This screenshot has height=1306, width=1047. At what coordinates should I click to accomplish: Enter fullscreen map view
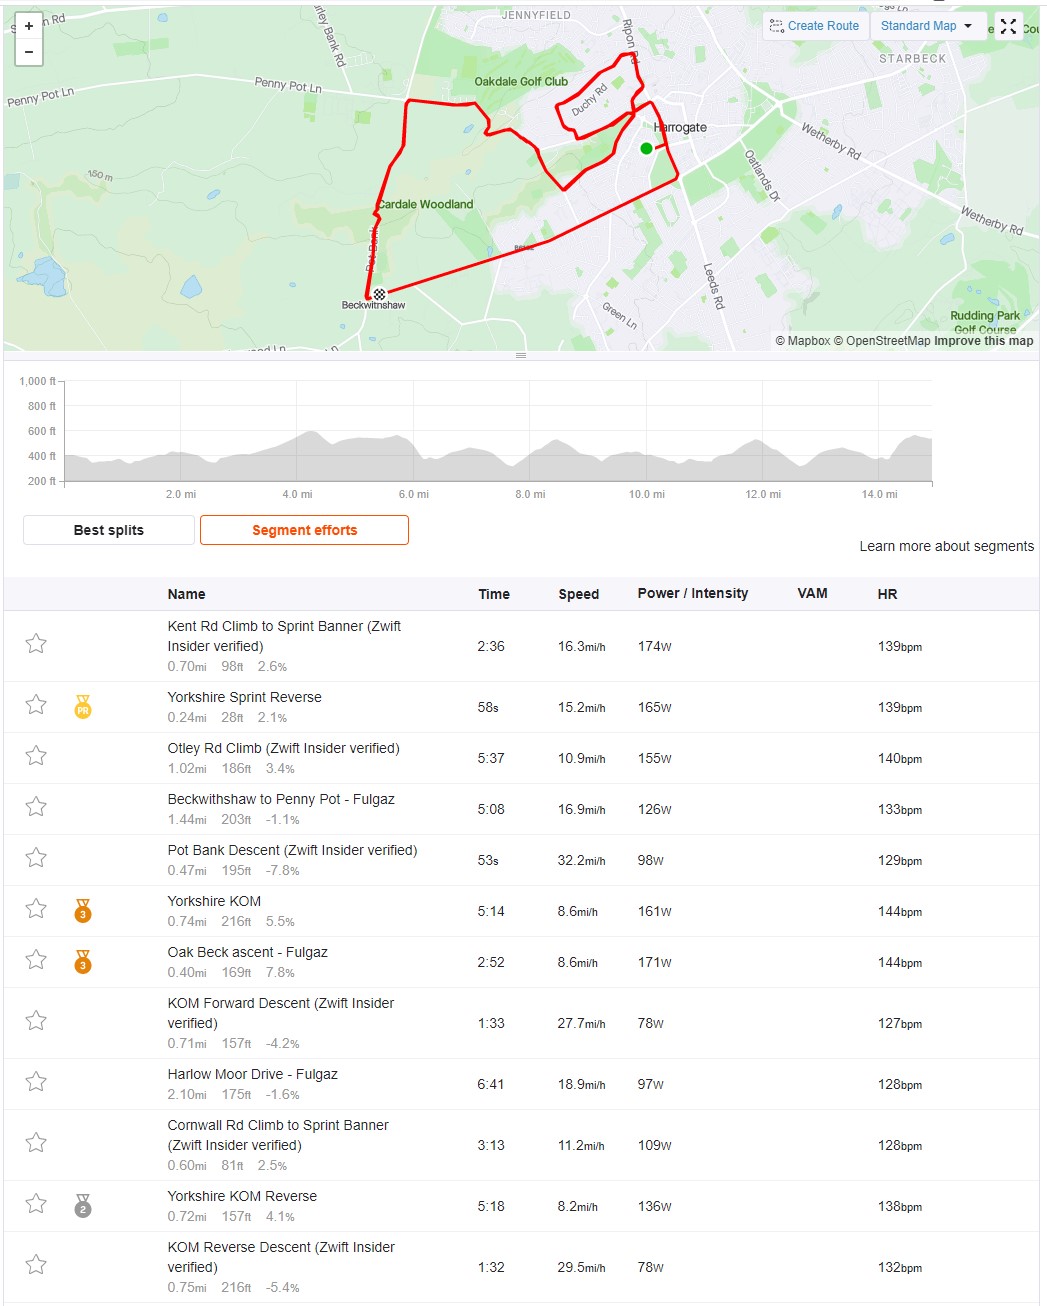tap(1008, 26)
